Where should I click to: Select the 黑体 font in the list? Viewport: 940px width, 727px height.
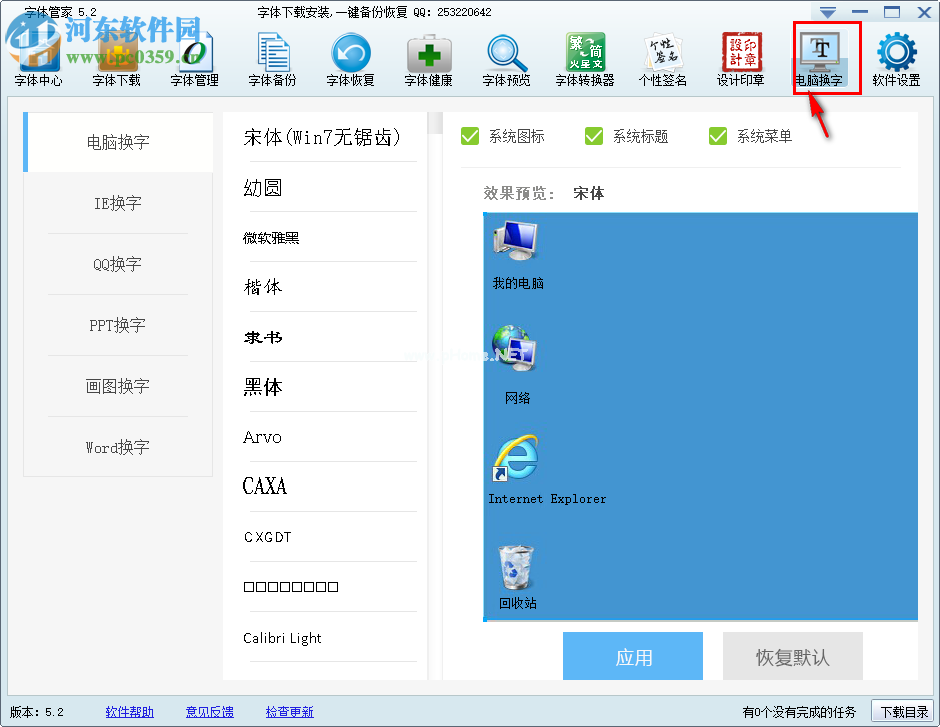point(262,387)
